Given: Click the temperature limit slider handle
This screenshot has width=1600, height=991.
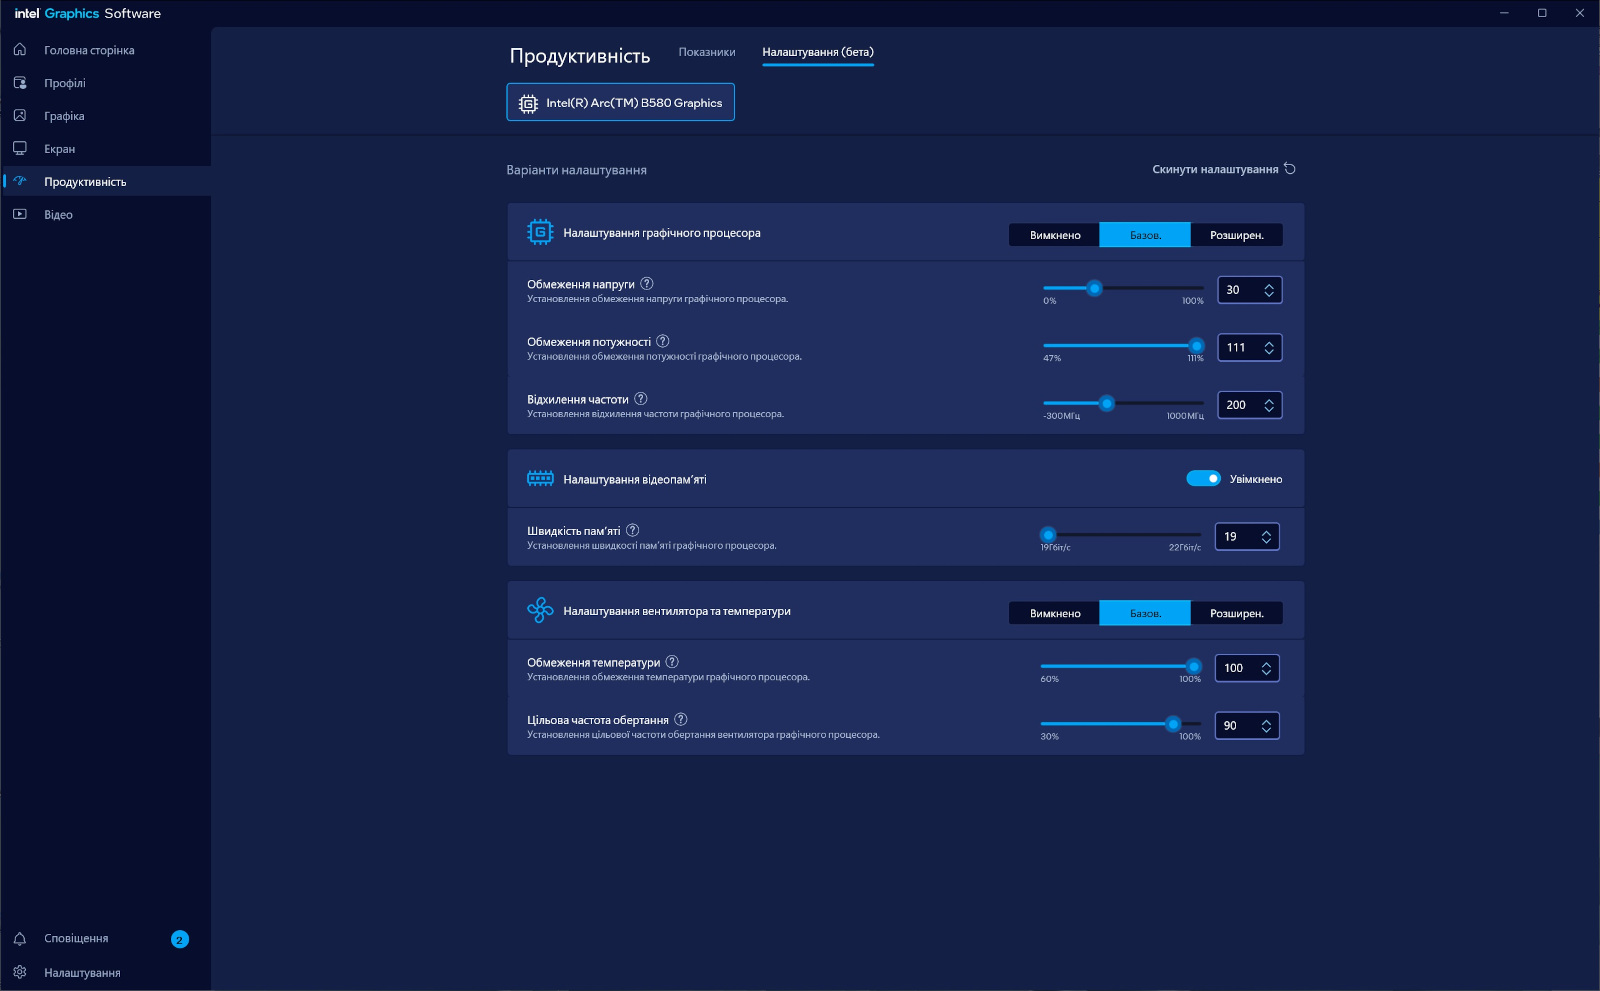Looking at the screenshot, I should (1194, 666).
